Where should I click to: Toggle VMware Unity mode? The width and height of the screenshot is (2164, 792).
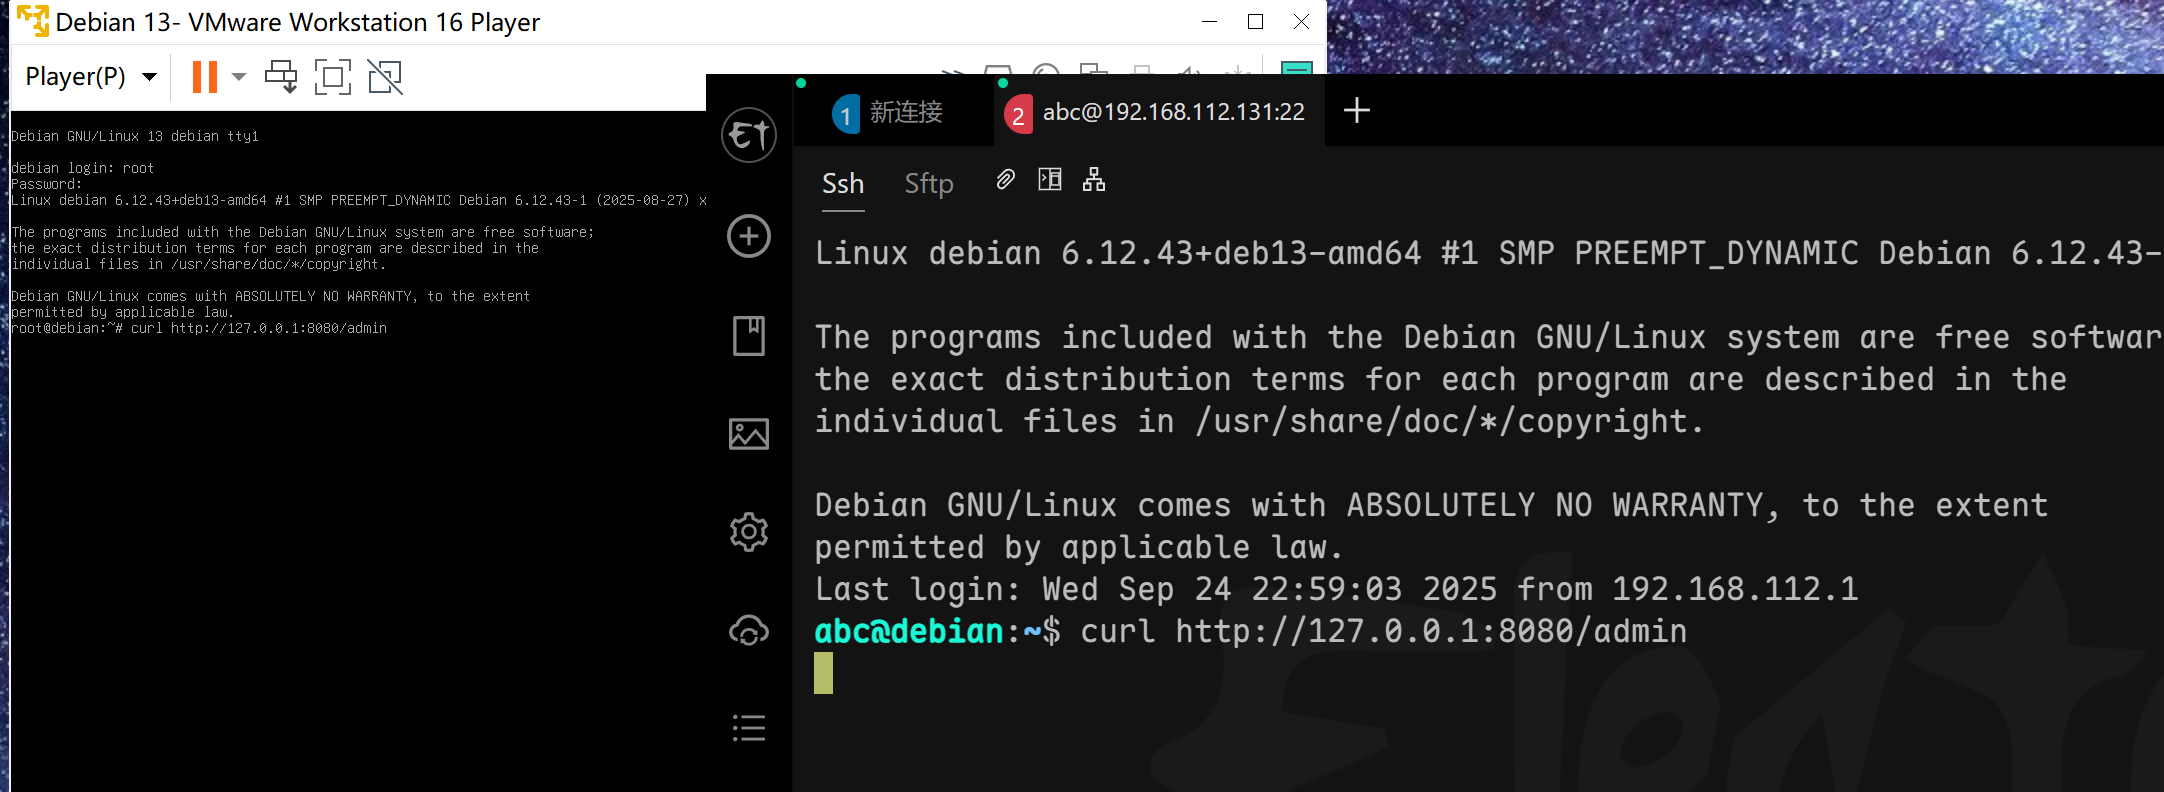[385, 77]
